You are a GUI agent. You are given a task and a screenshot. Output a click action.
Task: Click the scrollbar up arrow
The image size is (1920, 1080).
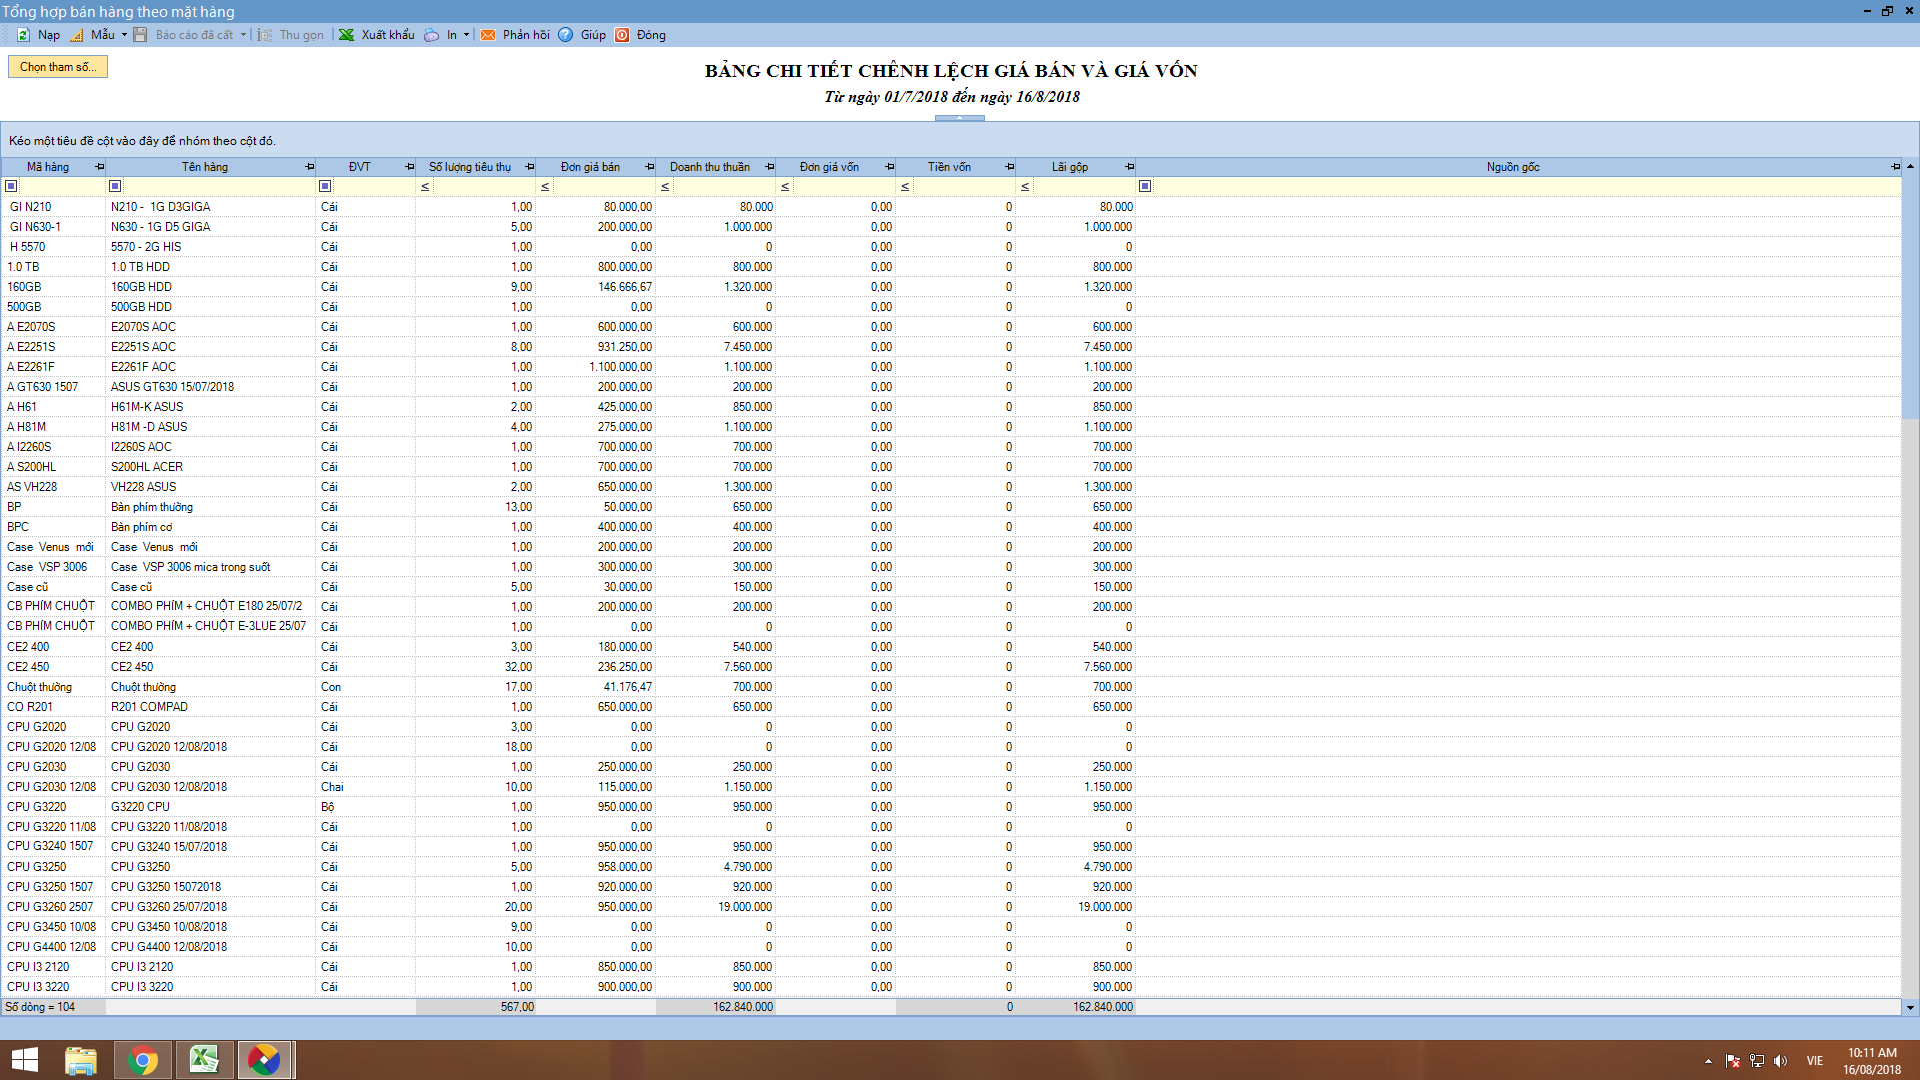click(1910, 166)
